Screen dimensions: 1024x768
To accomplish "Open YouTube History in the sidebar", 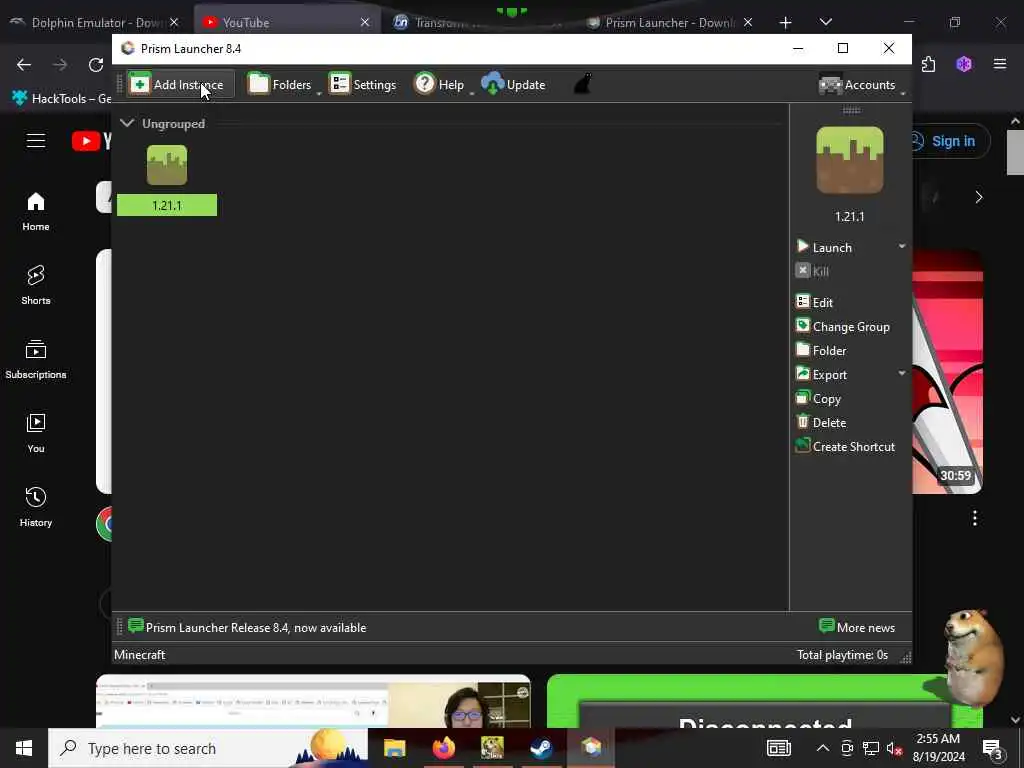I will [x=36, y=507].
